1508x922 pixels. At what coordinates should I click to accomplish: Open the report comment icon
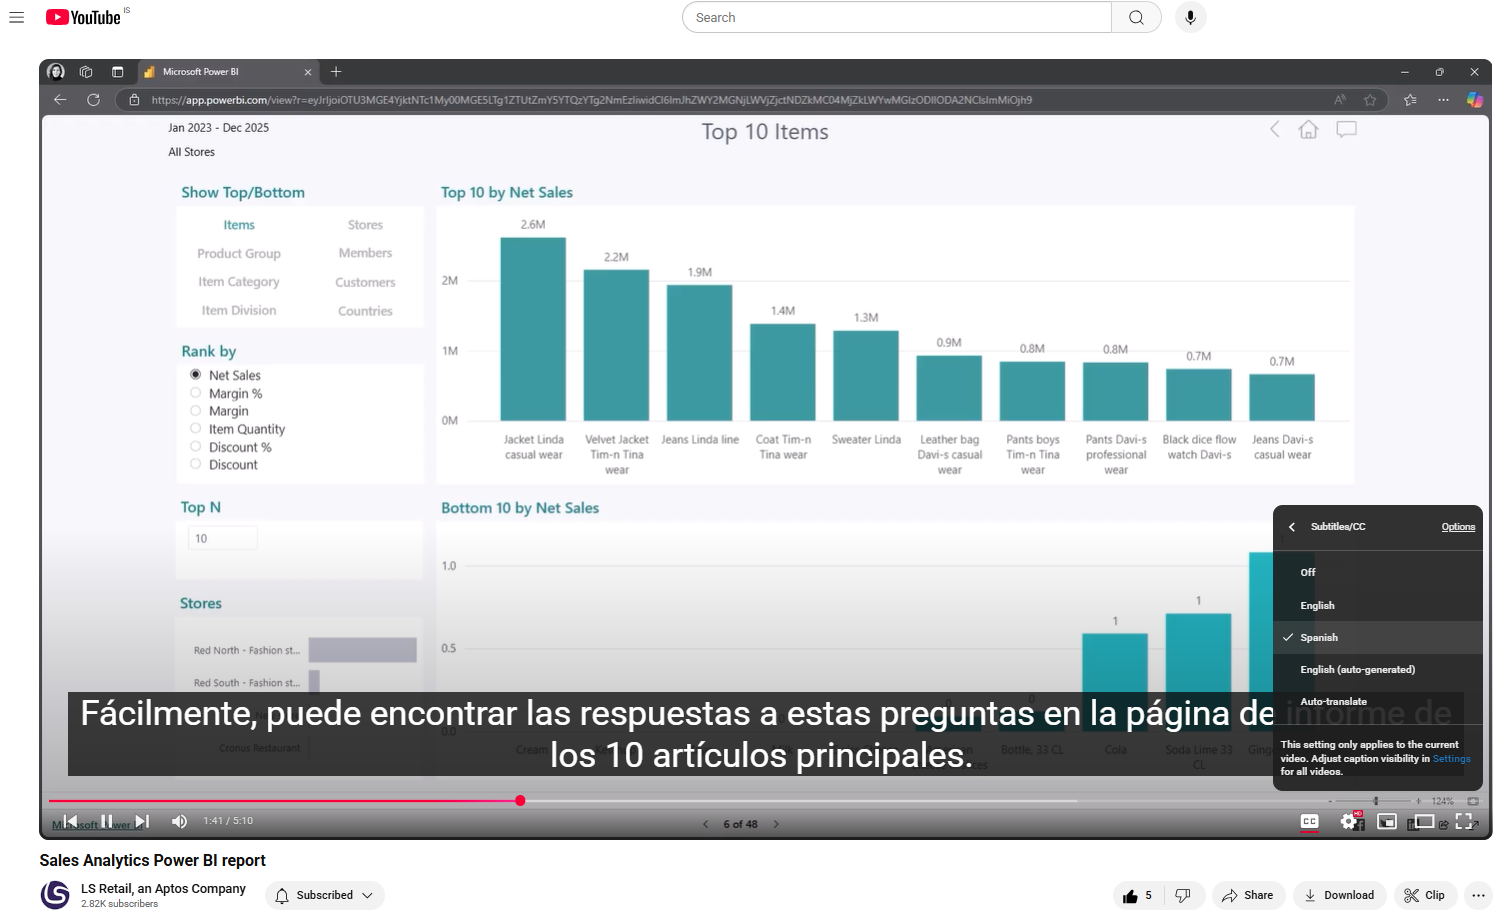tap(1346, 130)
